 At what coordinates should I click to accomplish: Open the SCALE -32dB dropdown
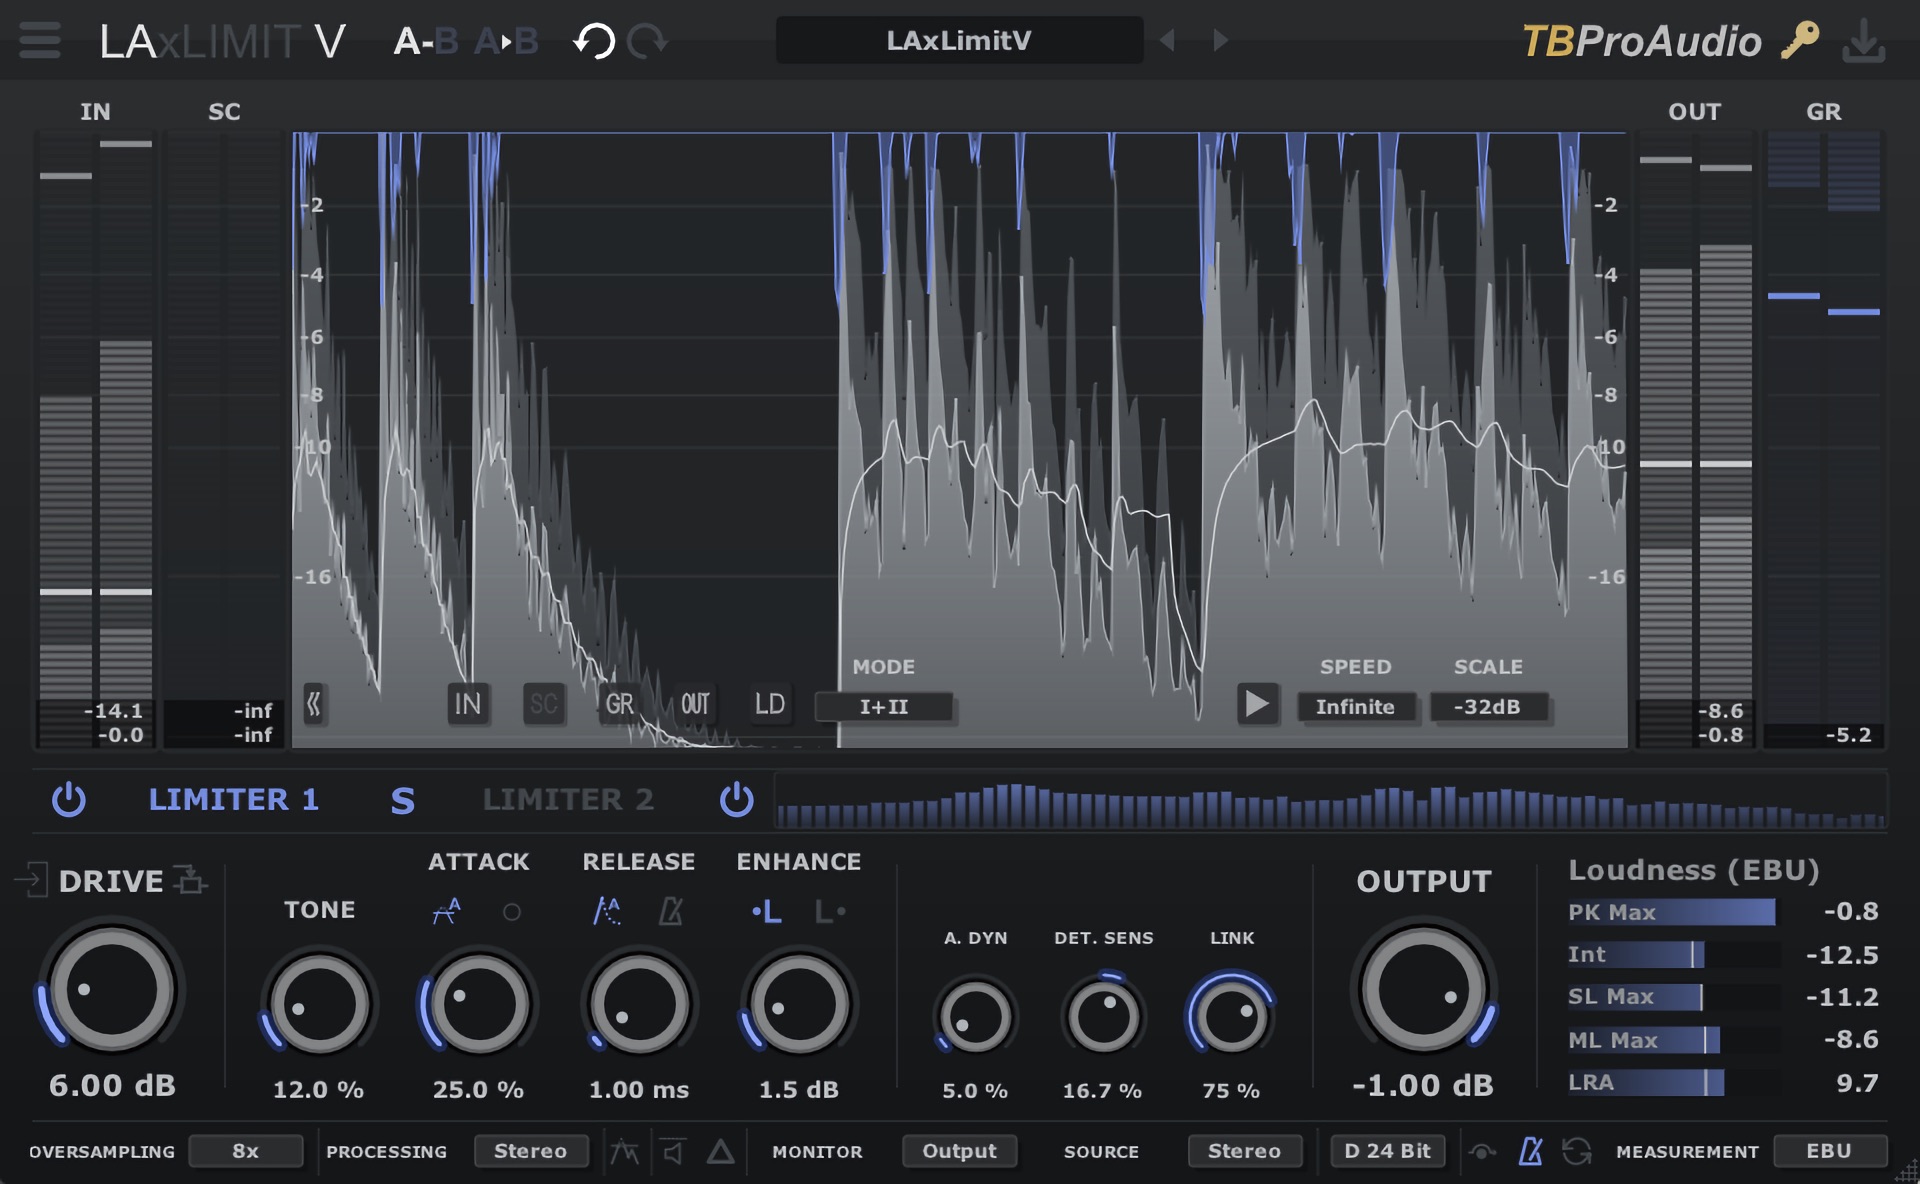click(x=1488, y=706)
